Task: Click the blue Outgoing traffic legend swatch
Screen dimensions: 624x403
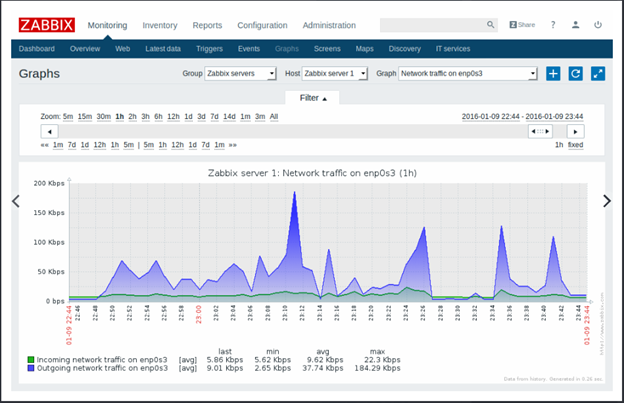Action: point(31,368)
